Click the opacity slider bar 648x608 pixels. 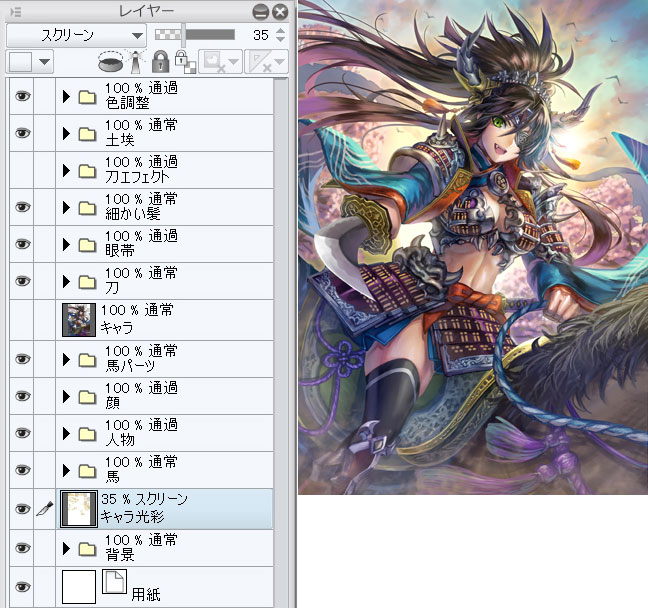(195, 35)
